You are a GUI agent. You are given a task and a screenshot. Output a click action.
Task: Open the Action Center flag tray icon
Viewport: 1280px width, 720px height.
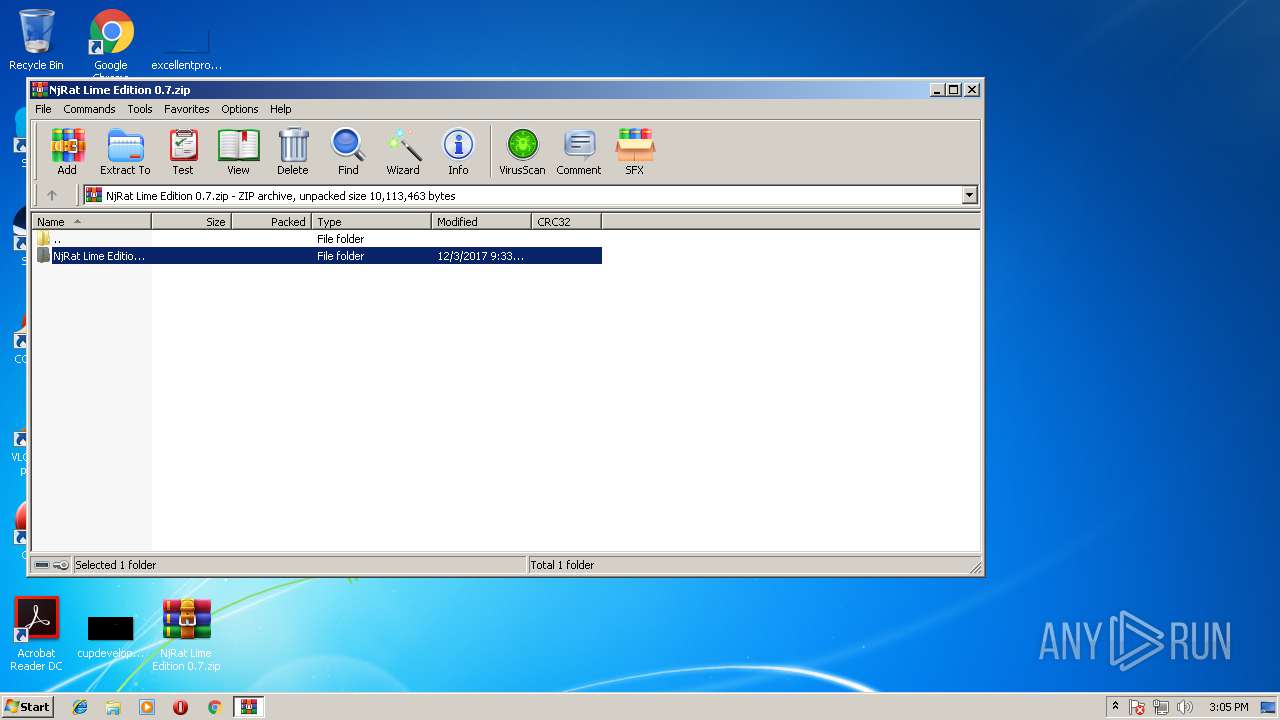1137,707
